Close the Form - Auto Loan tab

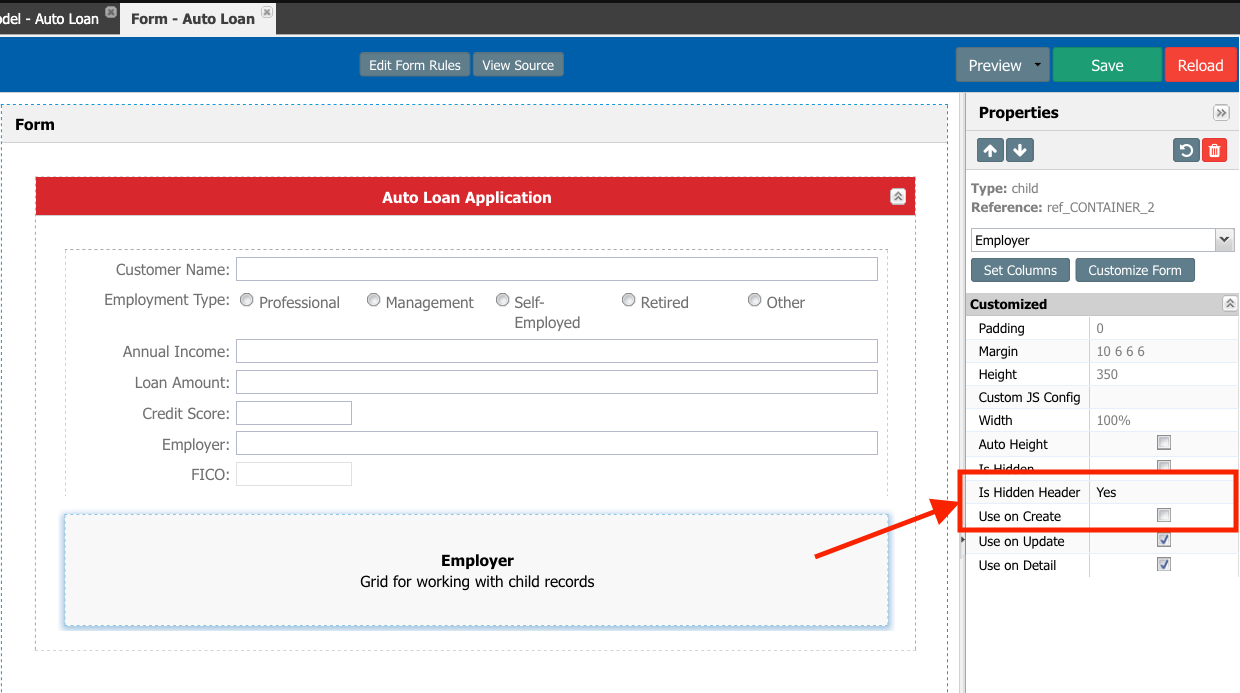pyautogui.click(x=266, y=12)
